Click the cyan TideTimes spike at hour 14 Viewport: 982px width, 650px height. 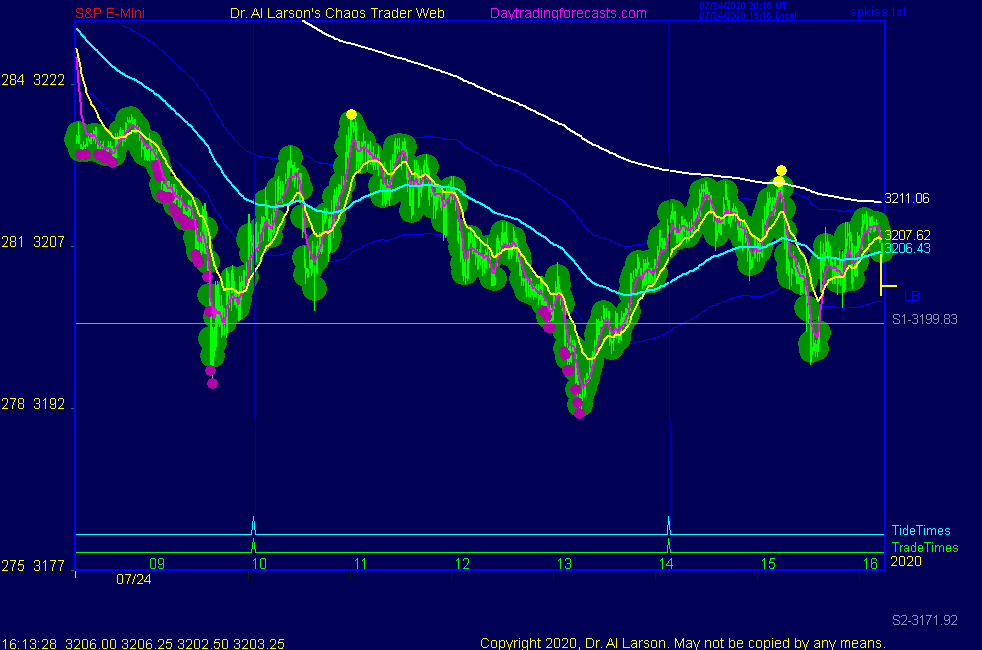pos(668,525)
